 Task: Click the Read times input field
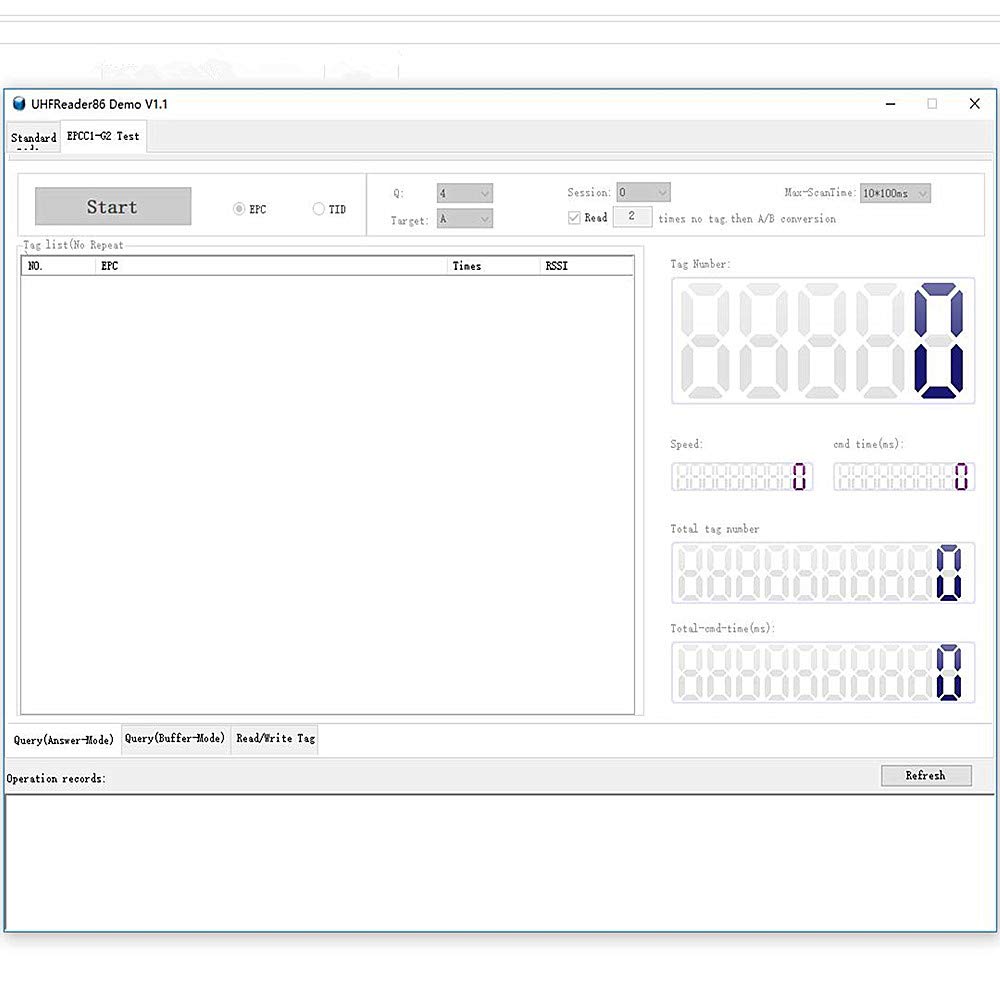(x=632, y=217)
